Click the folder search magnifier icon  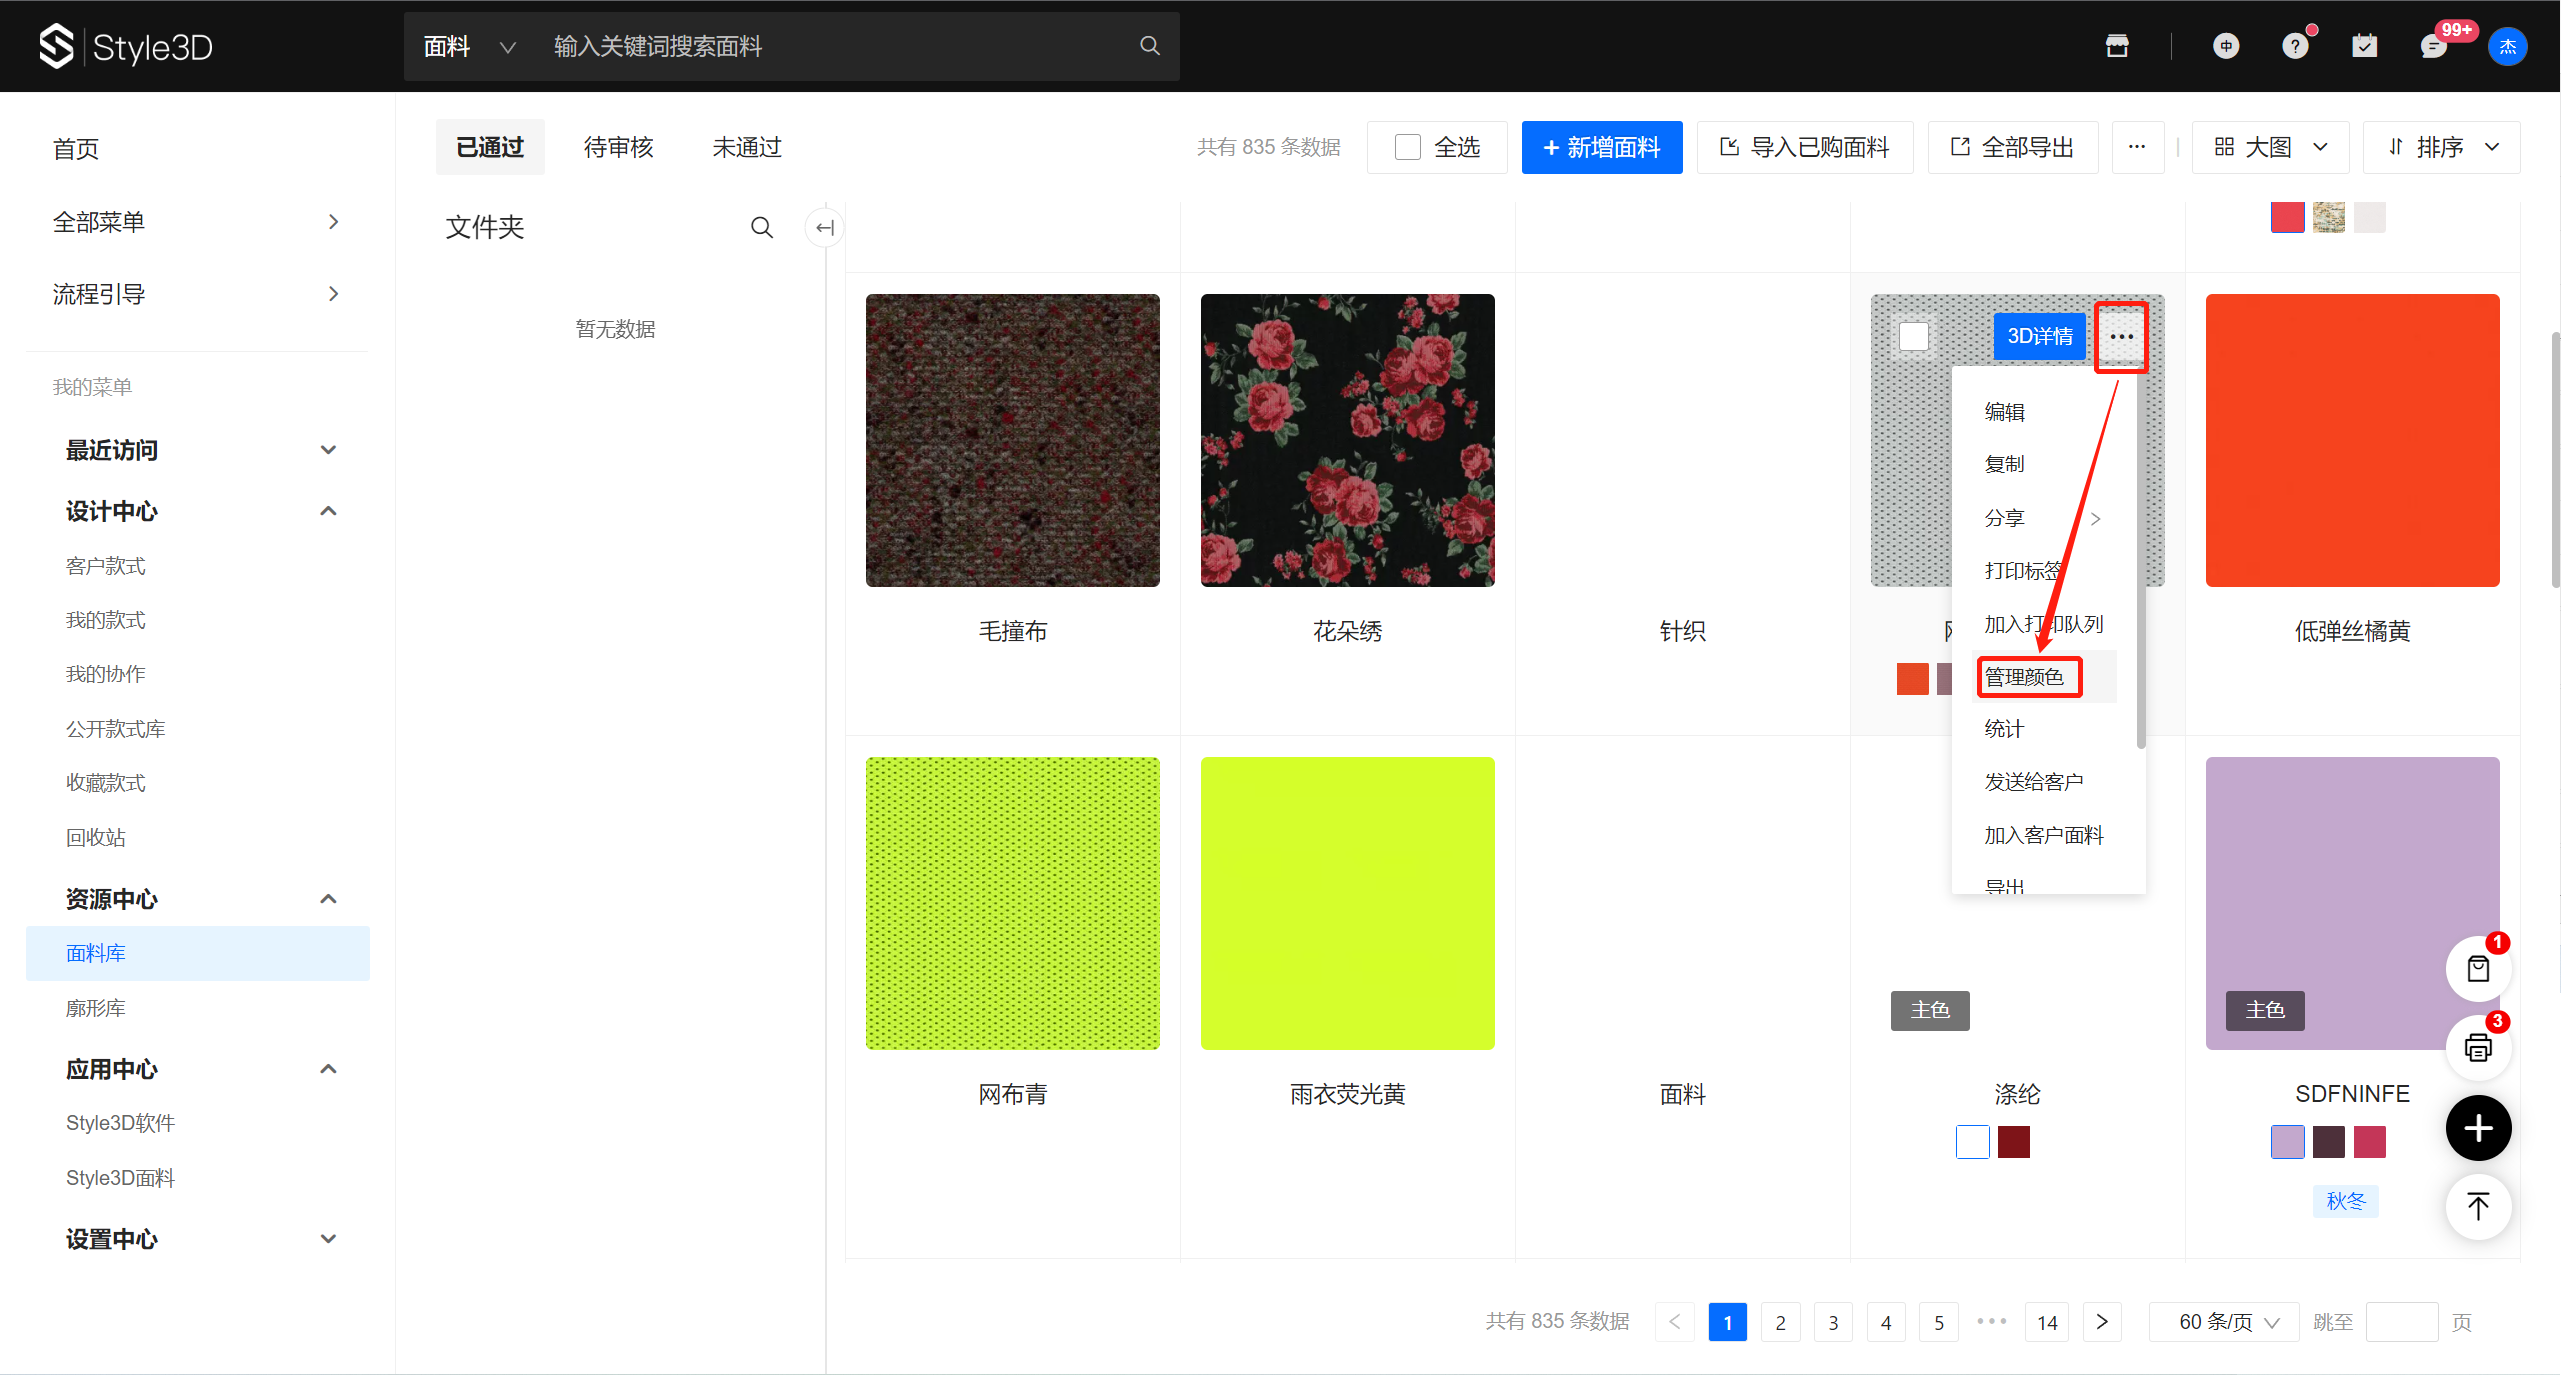pyautogui.click(x=761, y=228)
